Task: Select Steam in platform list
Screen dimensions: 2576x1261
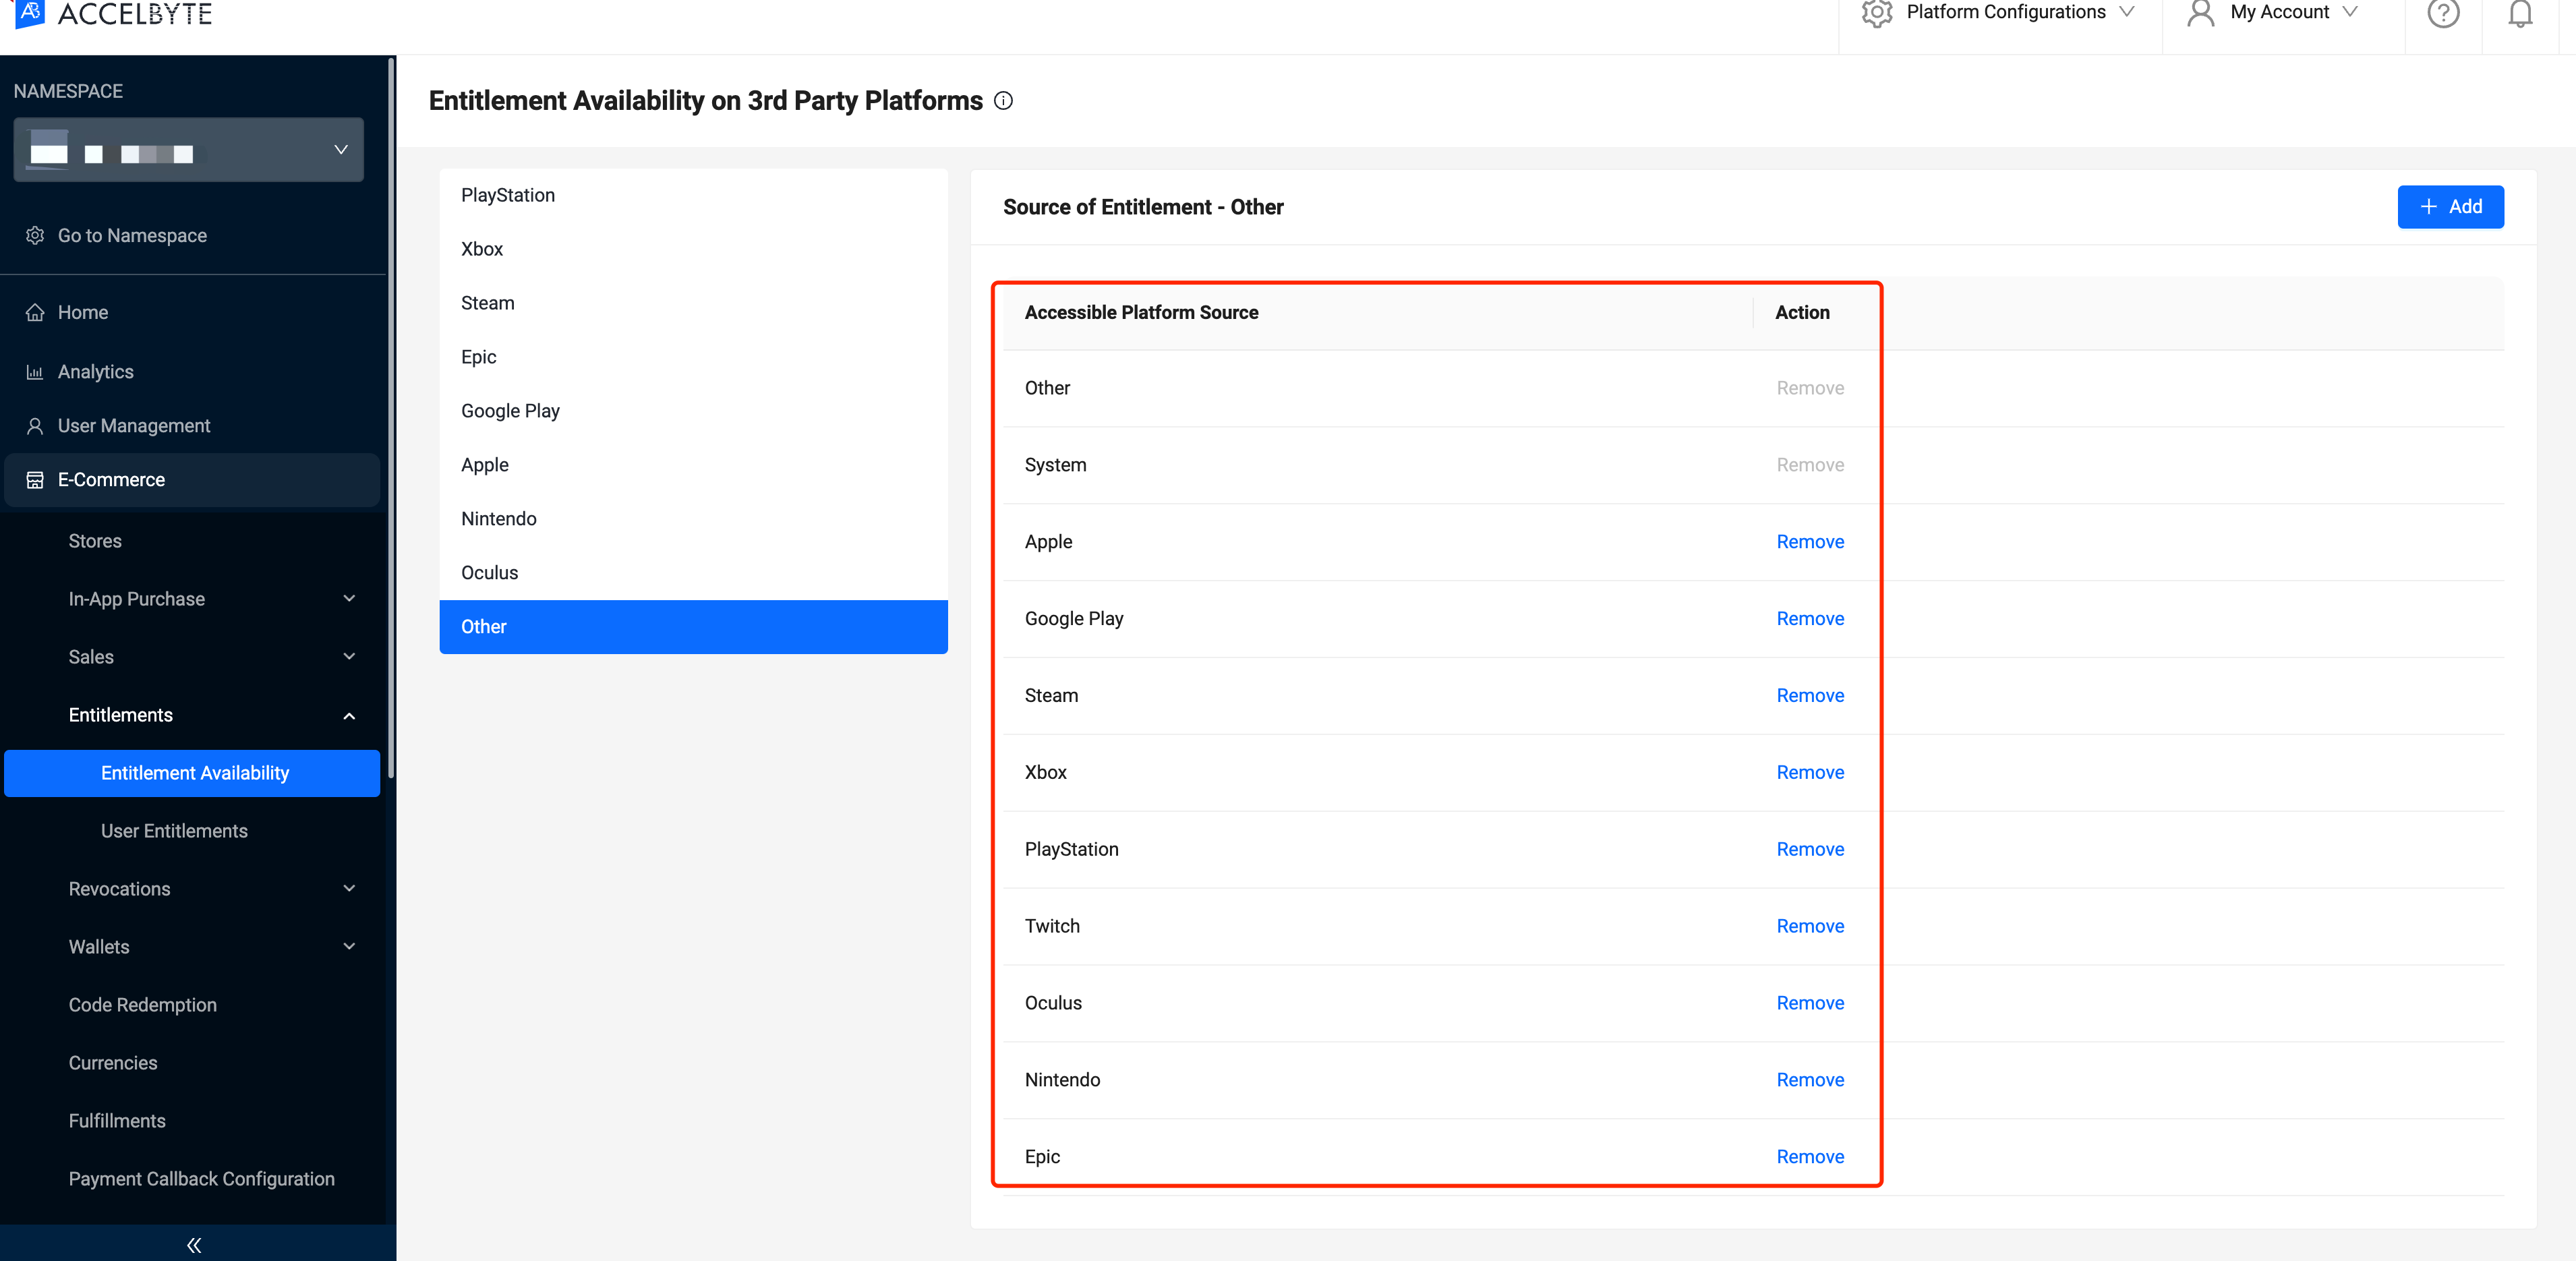Action: click(693, 303)
